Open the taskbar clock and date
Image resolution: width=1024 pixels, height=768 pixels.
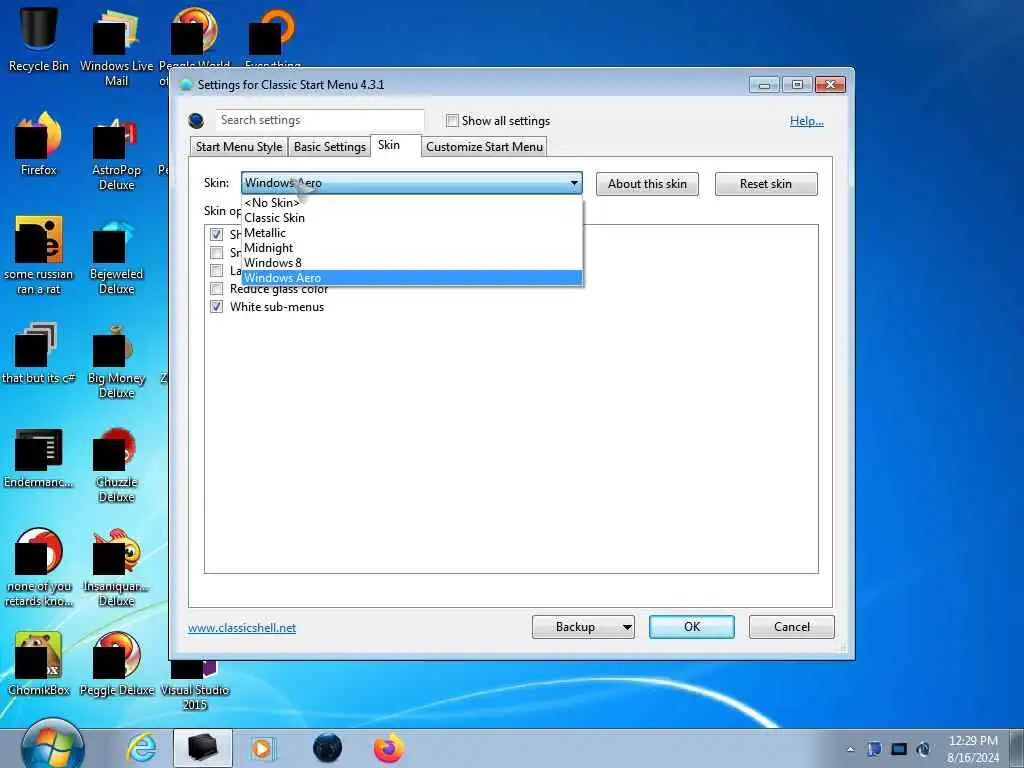click(x=973, y=749)
